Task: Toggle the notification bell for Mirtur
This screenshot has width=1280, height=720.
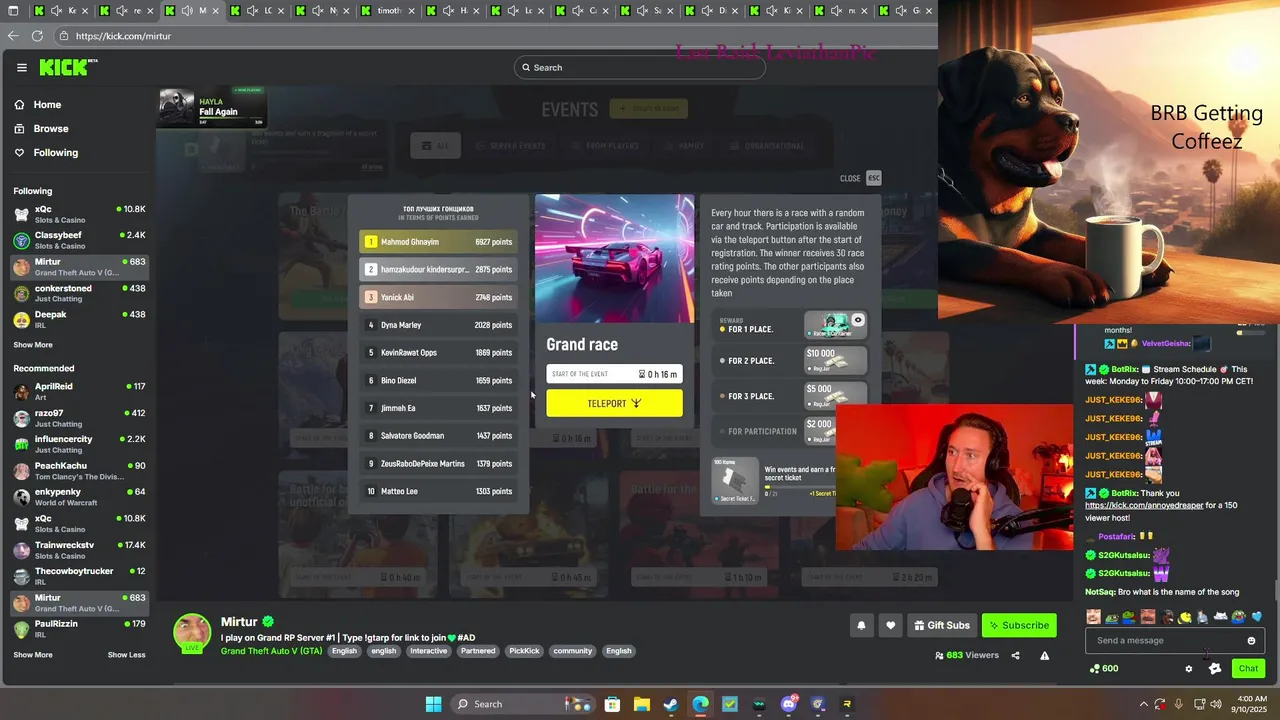Action: pyautogui.click(x=861, y=625)
